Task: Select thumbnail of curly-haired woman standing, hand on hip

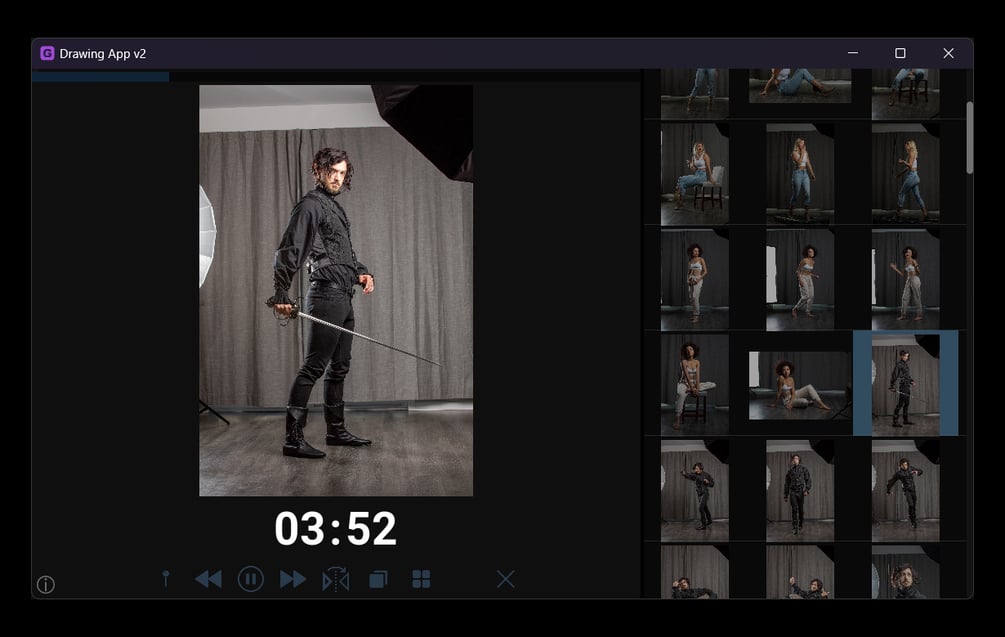Action: (x=695, y=279)
